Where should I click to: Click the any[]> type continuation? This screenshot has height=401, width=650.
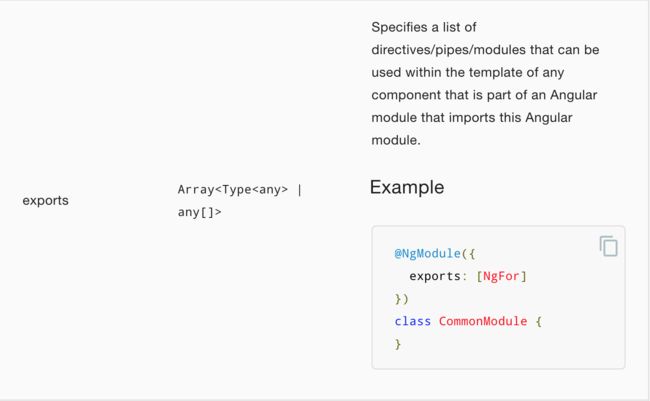tap(199, 212)
